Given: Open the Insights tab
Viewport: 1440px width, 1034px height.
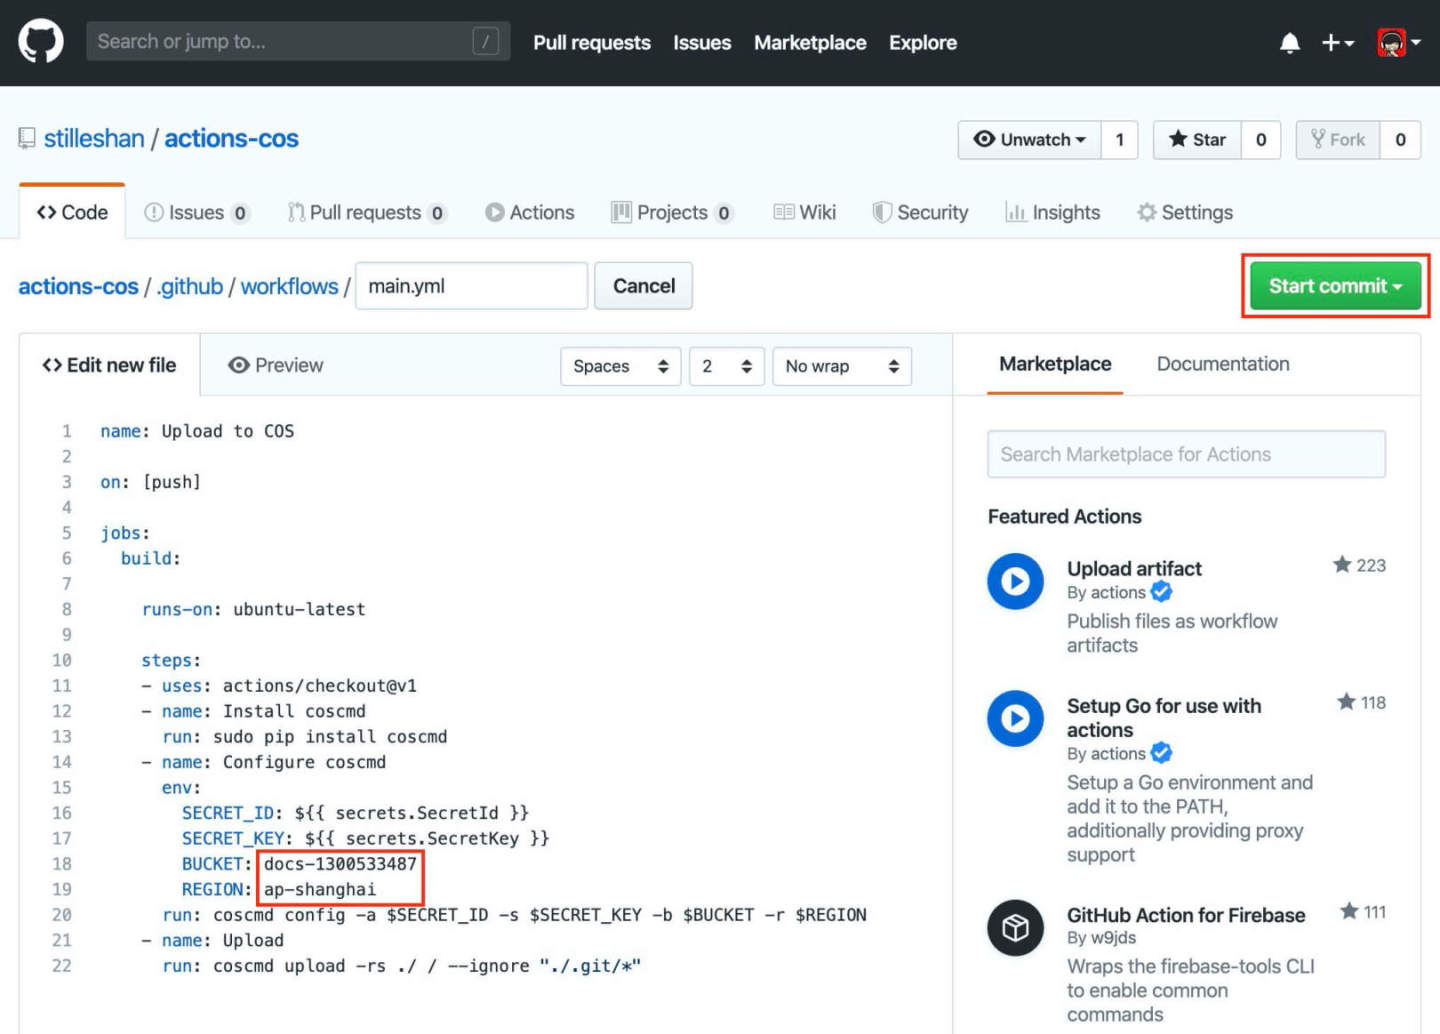Looking at the screenshot, I should [x=1053, y=212].
